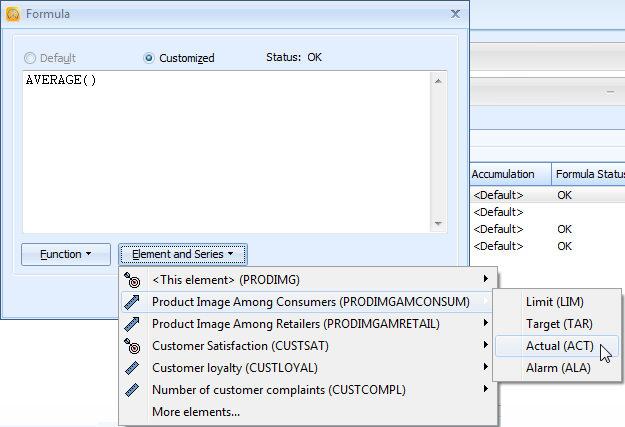Choose Limit (LIM) from the series submenu
The image size is (625, 427).
(x=555, y=302)
